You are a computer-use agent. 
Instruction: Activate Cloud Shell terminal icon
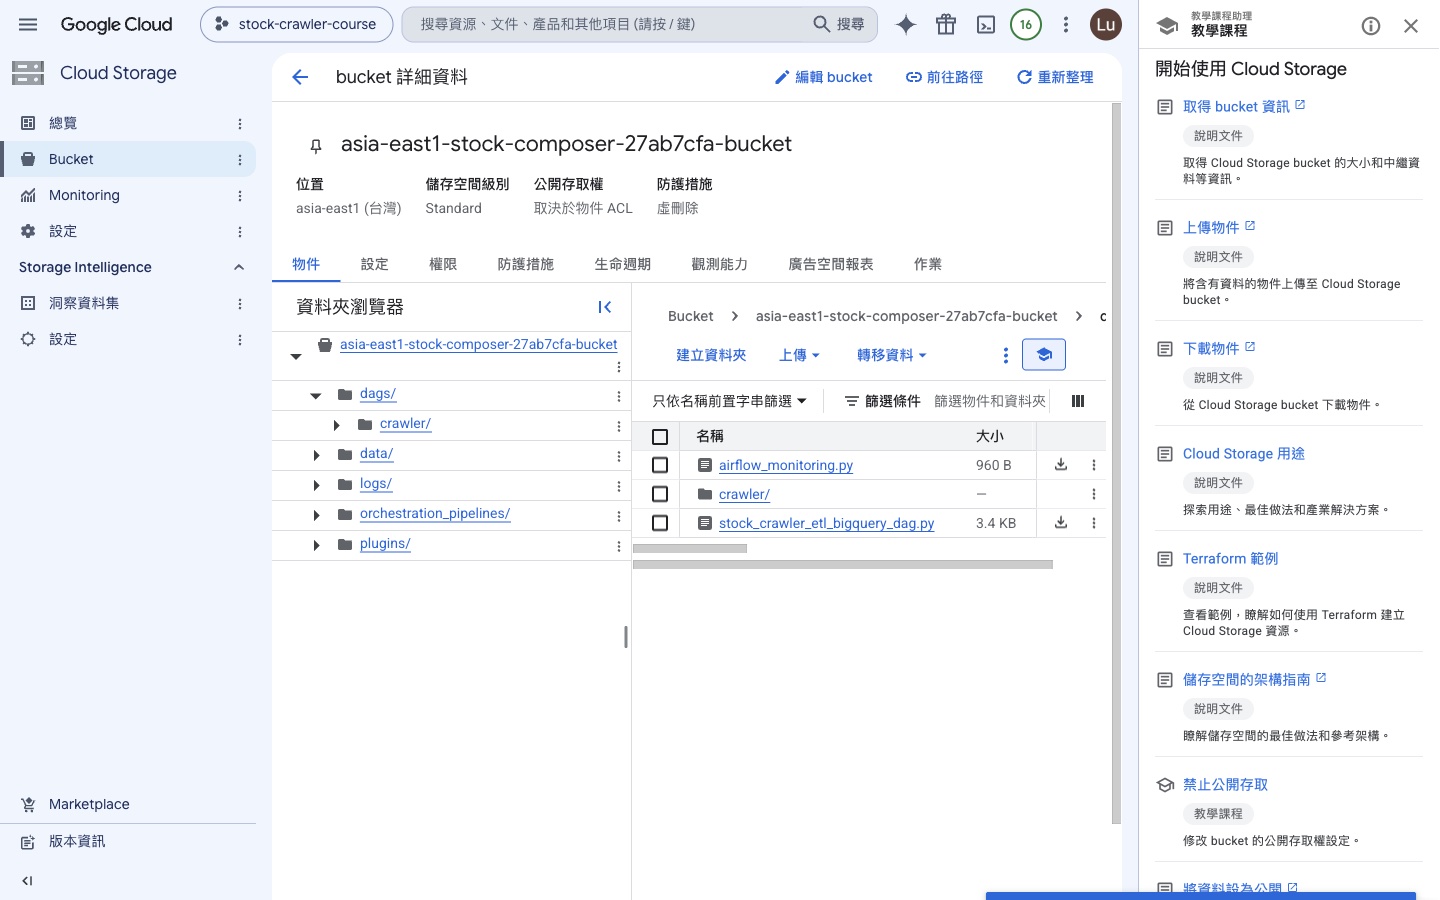986,25
